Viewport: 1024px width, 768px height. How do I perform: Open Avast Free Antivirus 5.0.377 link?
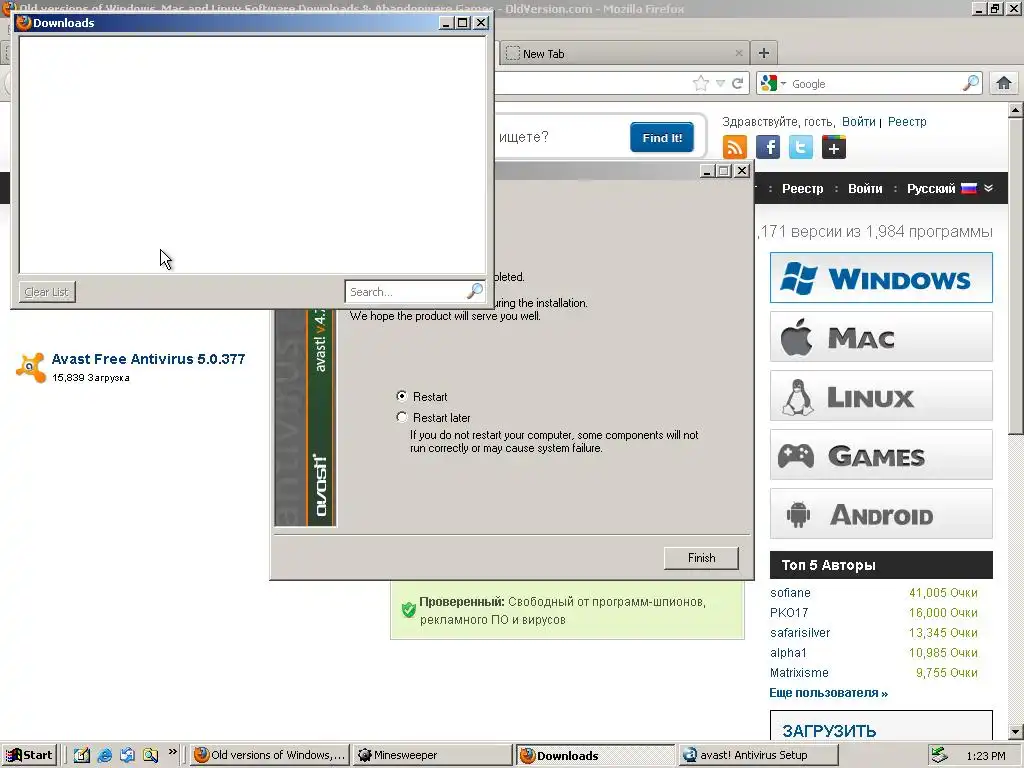pos(148,359)
